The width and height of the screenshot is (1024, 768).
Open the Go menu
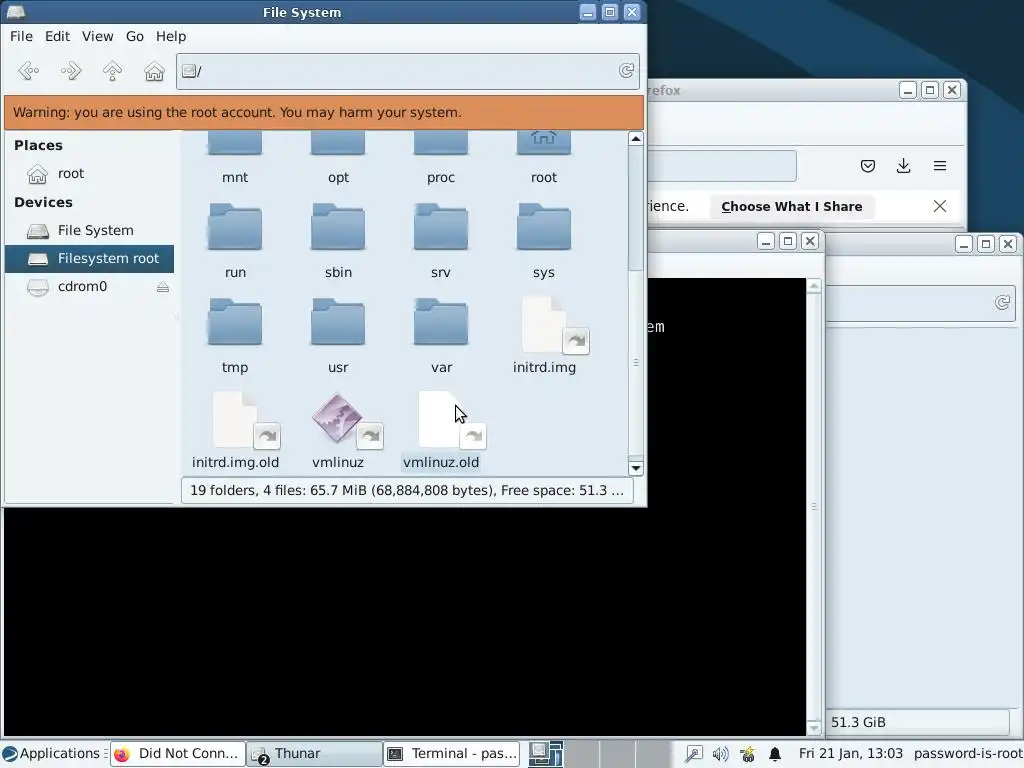click(135, 37)
